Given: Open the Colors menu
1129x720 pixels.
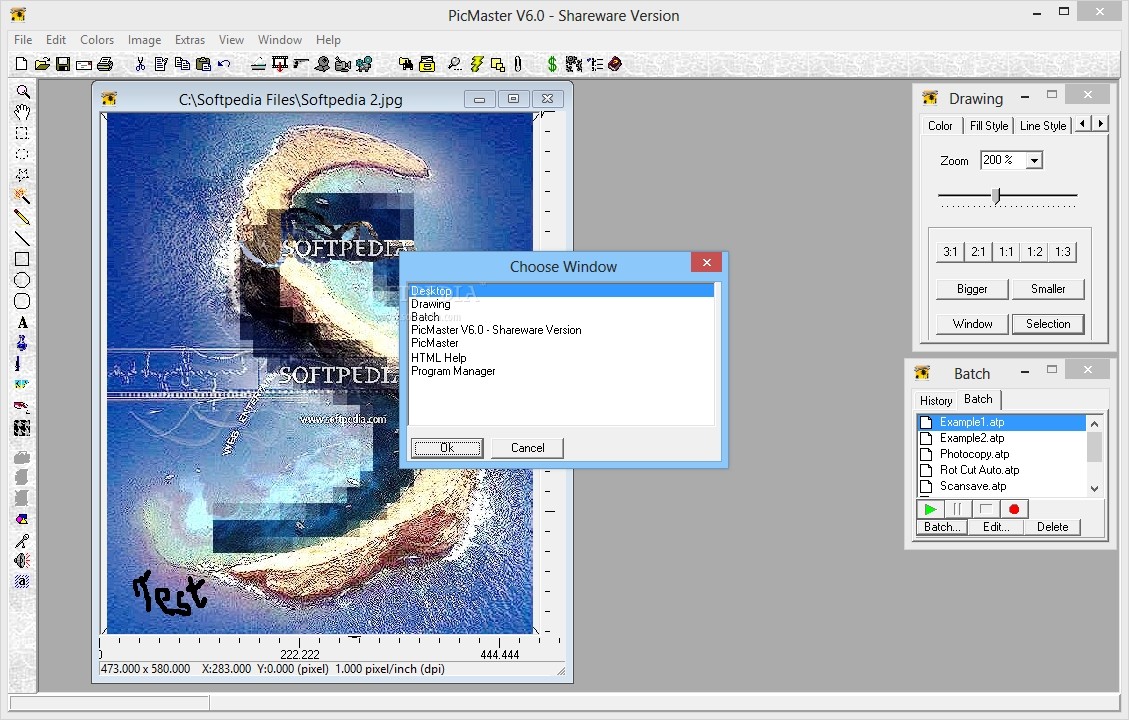Looking at the screenshot, I should (96, 40).
